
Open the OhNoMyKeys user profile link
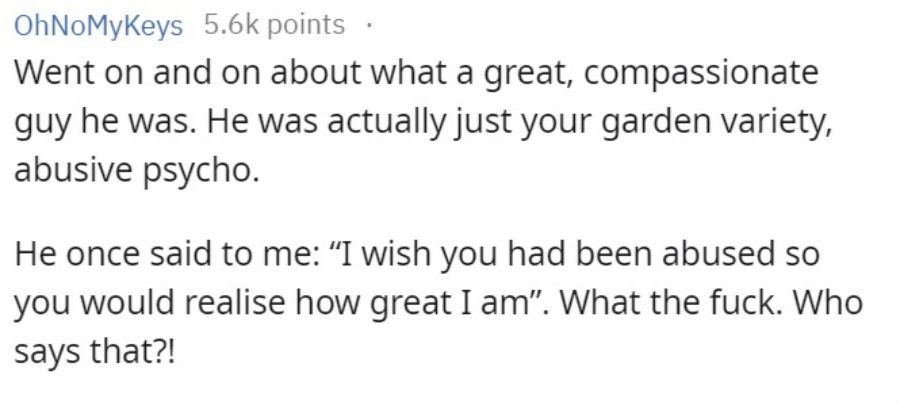(x=98, y=25)
